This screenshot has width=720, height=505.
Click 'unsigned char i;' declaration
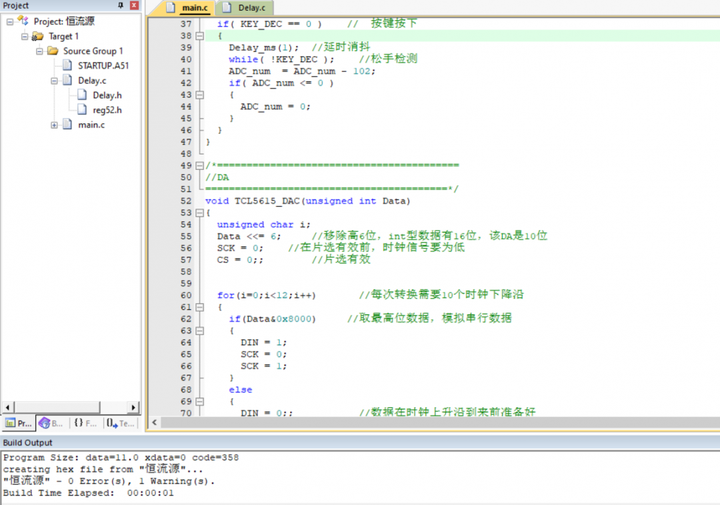(264, 224)
